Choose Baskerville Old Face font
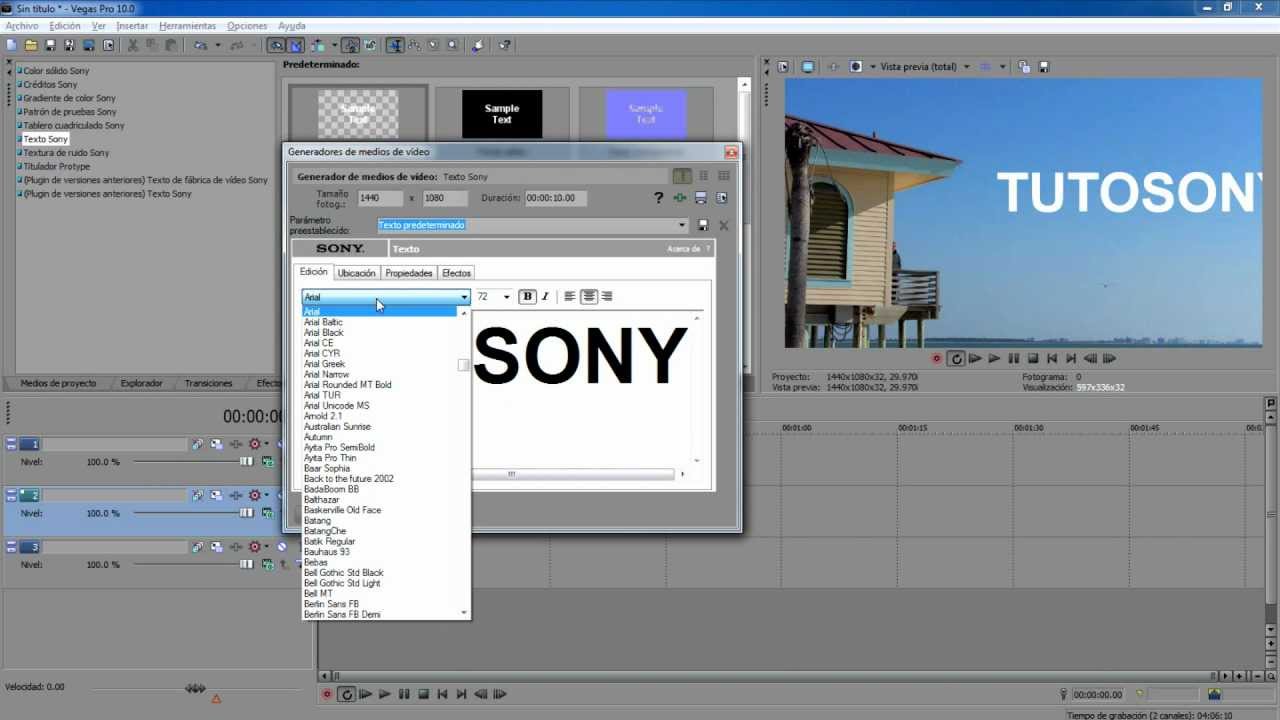The width and height of the screenshot is (1280, 720). click(342, 510)
